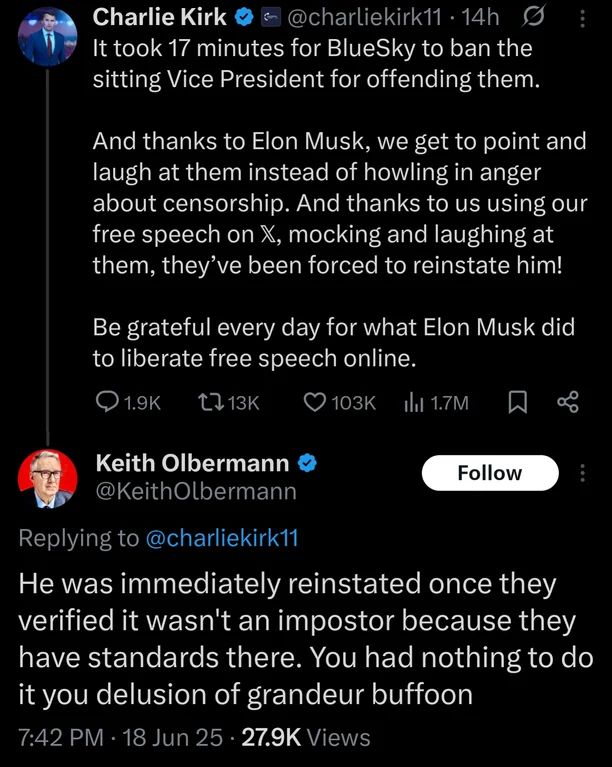Image resolution: width=612 pixels, height=767 pixels.
Task: Open more options for Charlie Kirk's post
Action: (x=584, y=17)
